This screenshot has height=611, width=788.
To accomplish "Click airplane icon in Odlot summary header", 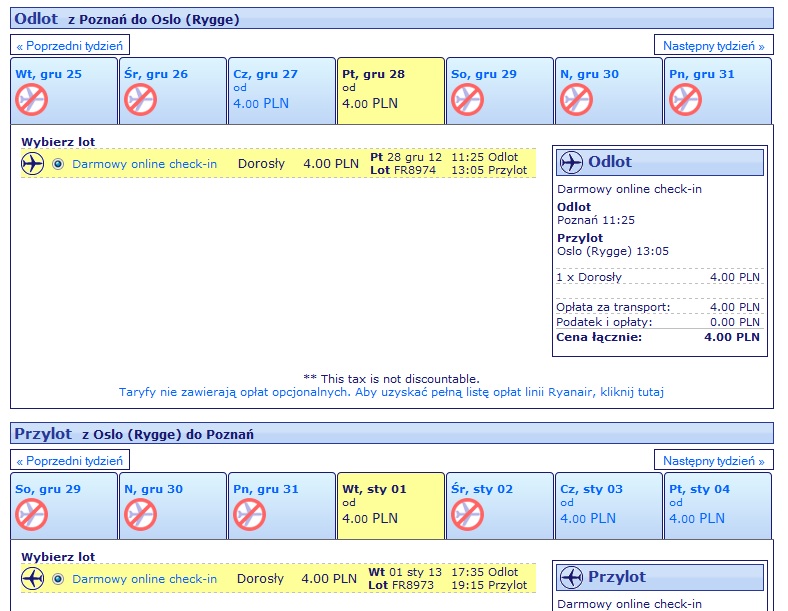I will (571, 162).
